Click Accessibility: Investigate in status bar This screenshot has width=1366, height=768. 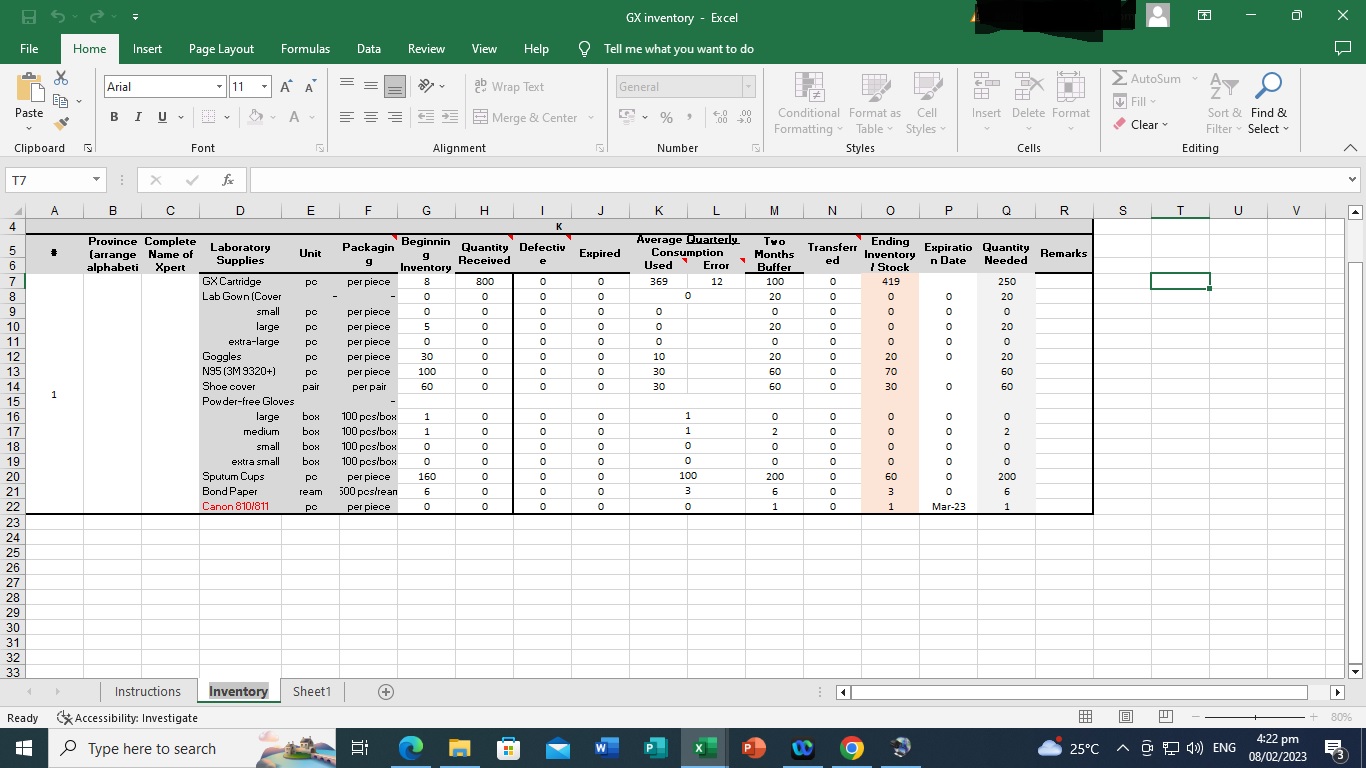pos(128,718)
